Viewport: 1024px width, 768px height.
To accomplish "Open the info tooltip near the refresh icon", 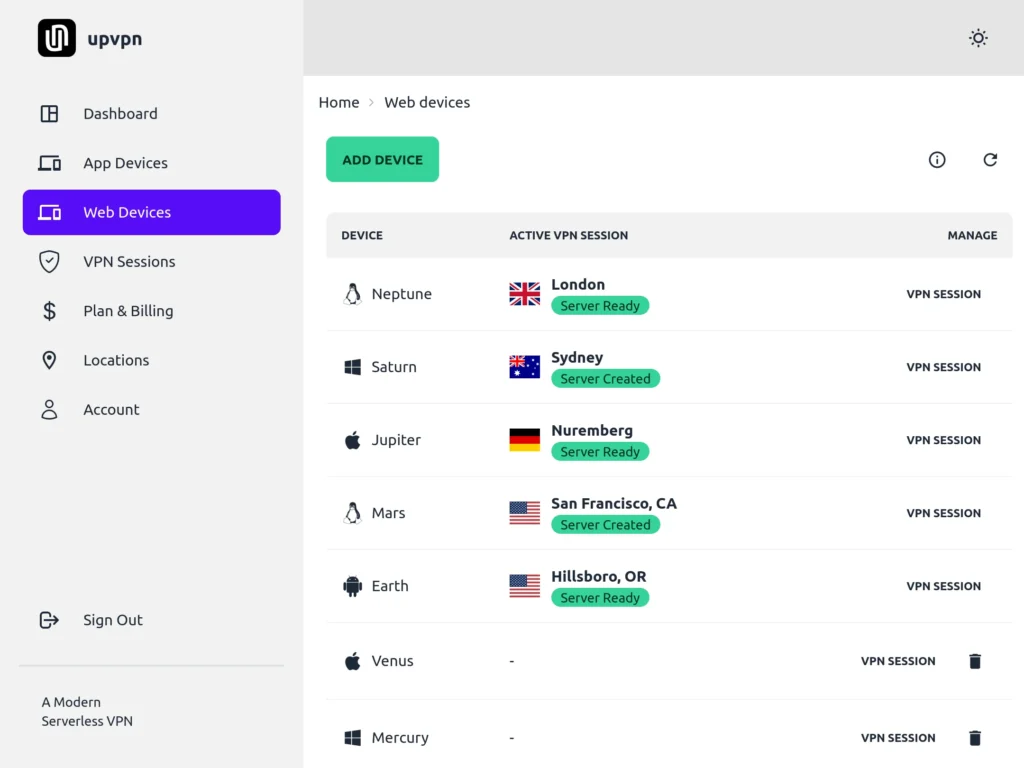I will [937, 160].
